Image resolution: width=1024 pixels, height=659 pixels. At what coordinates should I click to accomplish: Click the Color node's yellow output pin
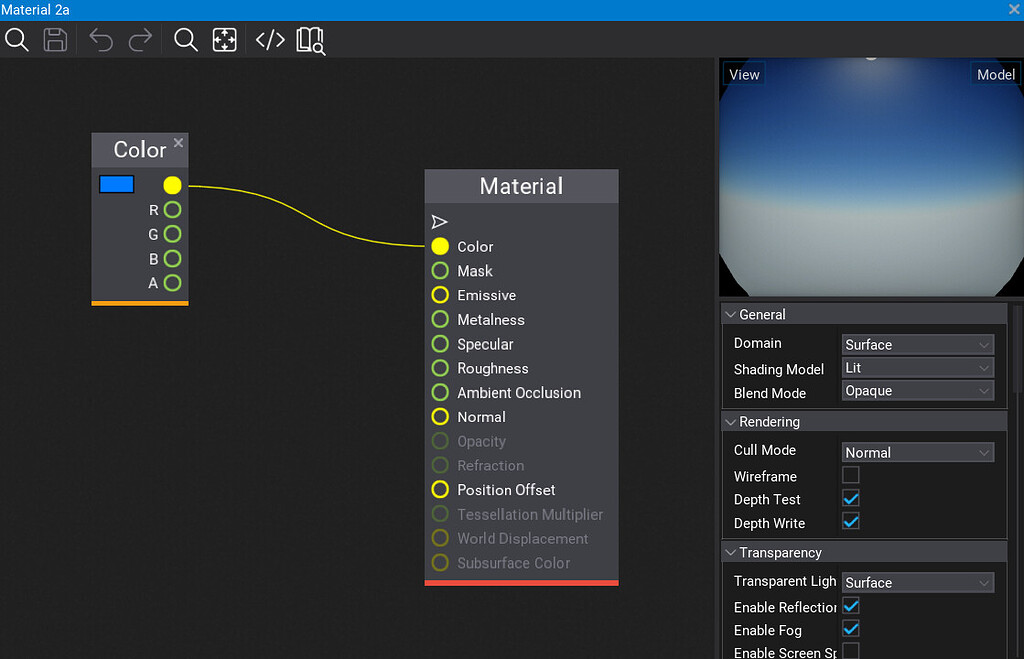tap(172, 185)
